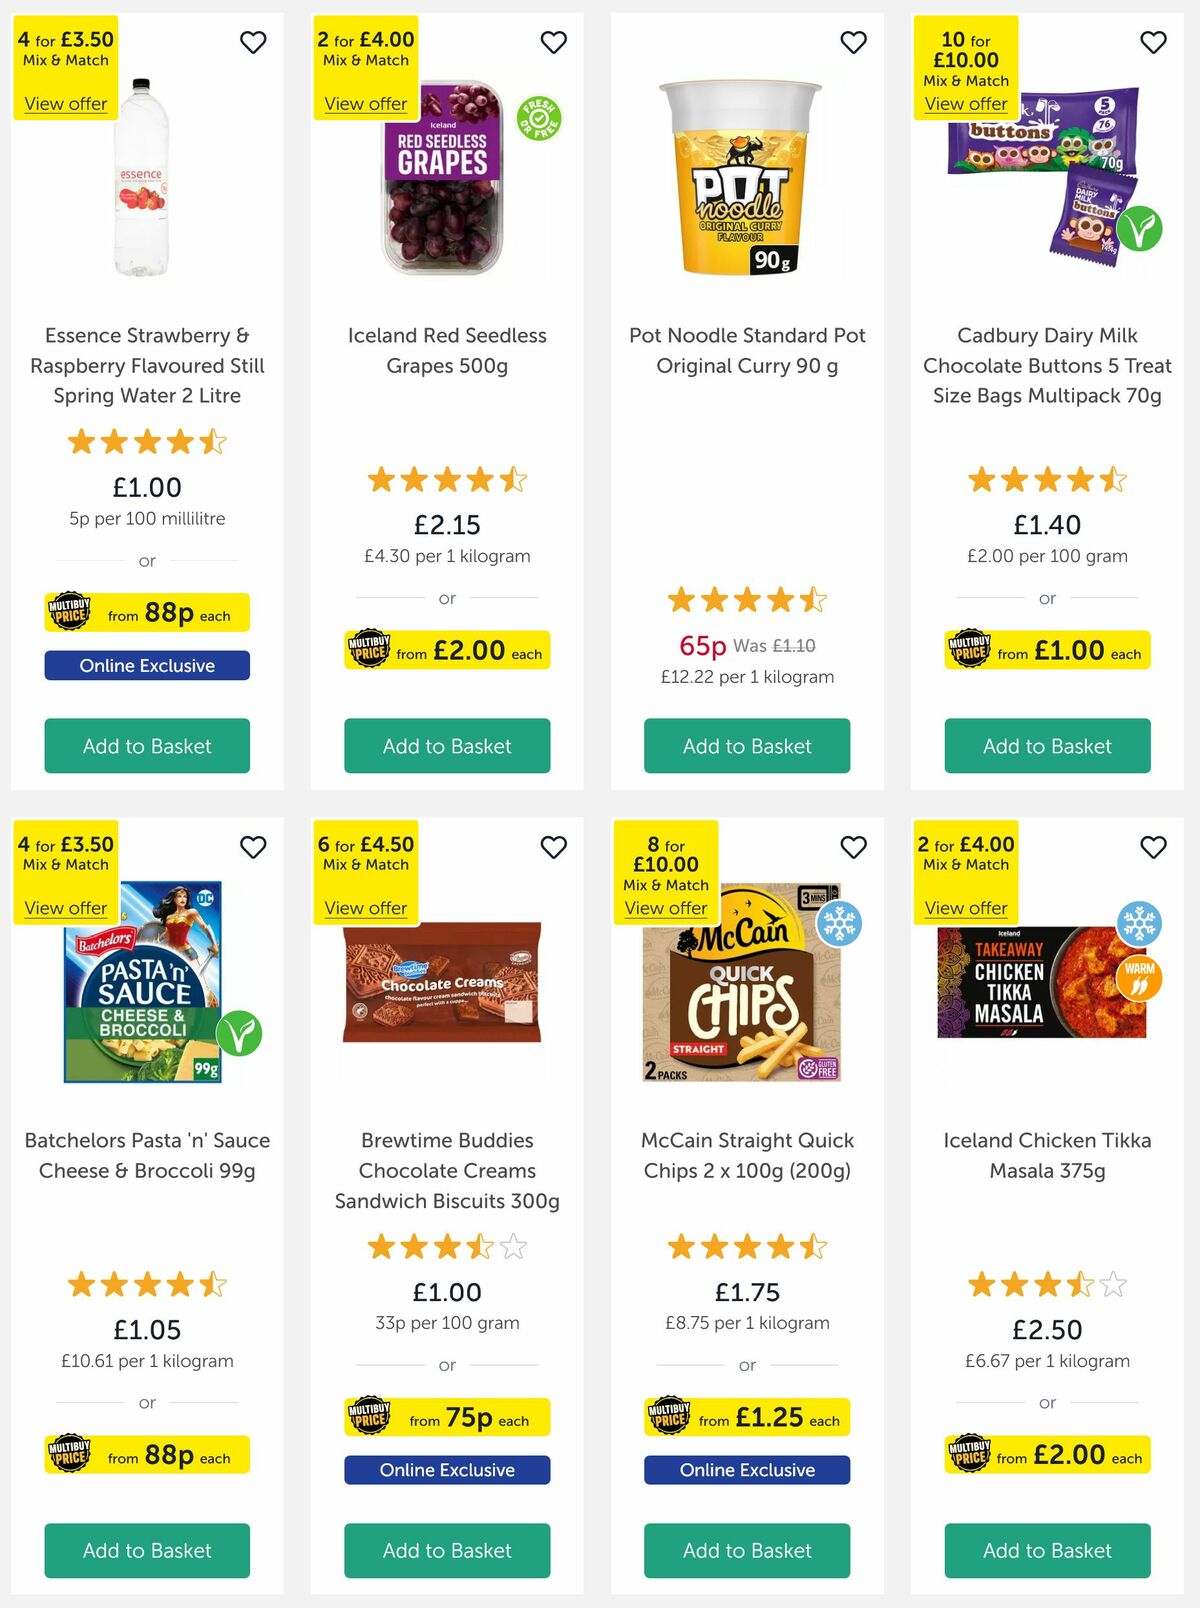Screen dimensions: 1200x1608
Task: View offer on Batchelors 4 for £3.50 deal
Action: point(65,908)
